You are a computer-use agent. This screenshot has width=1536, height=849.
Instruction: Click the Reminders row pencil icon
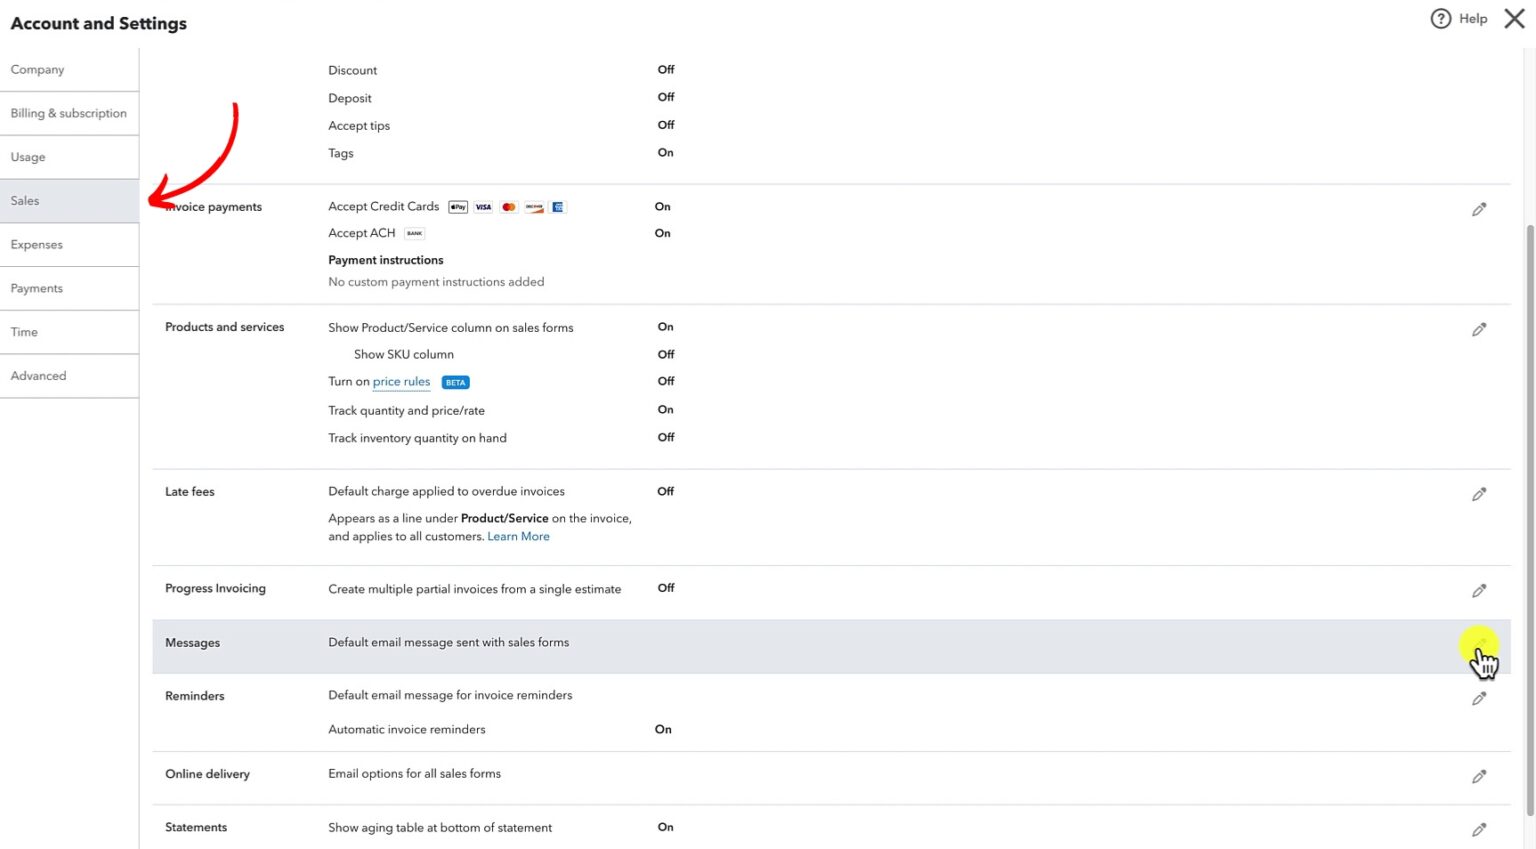tap(1479, 698)
